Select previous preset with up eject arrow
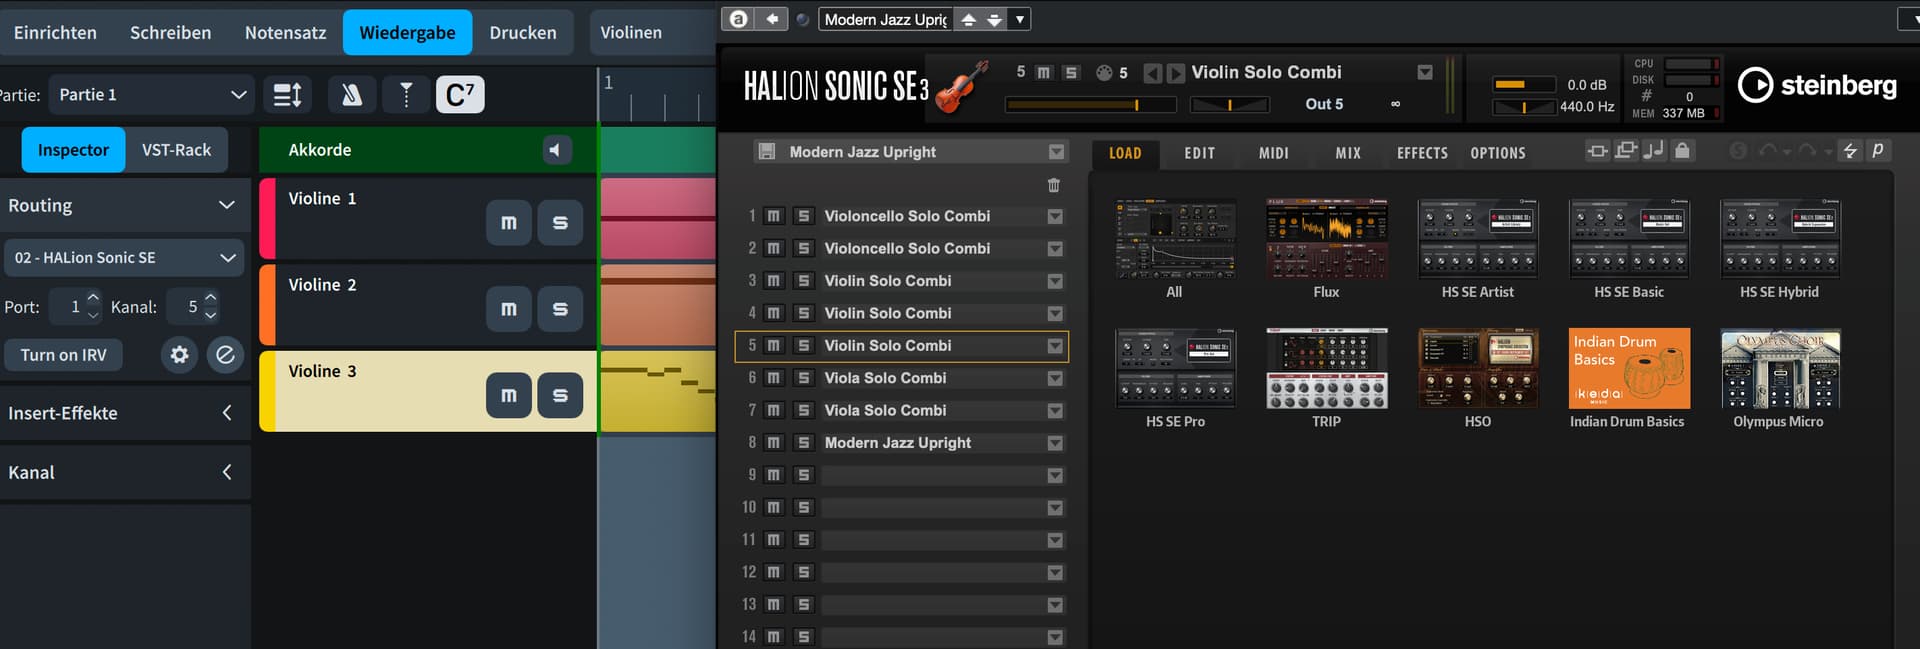 968,19
